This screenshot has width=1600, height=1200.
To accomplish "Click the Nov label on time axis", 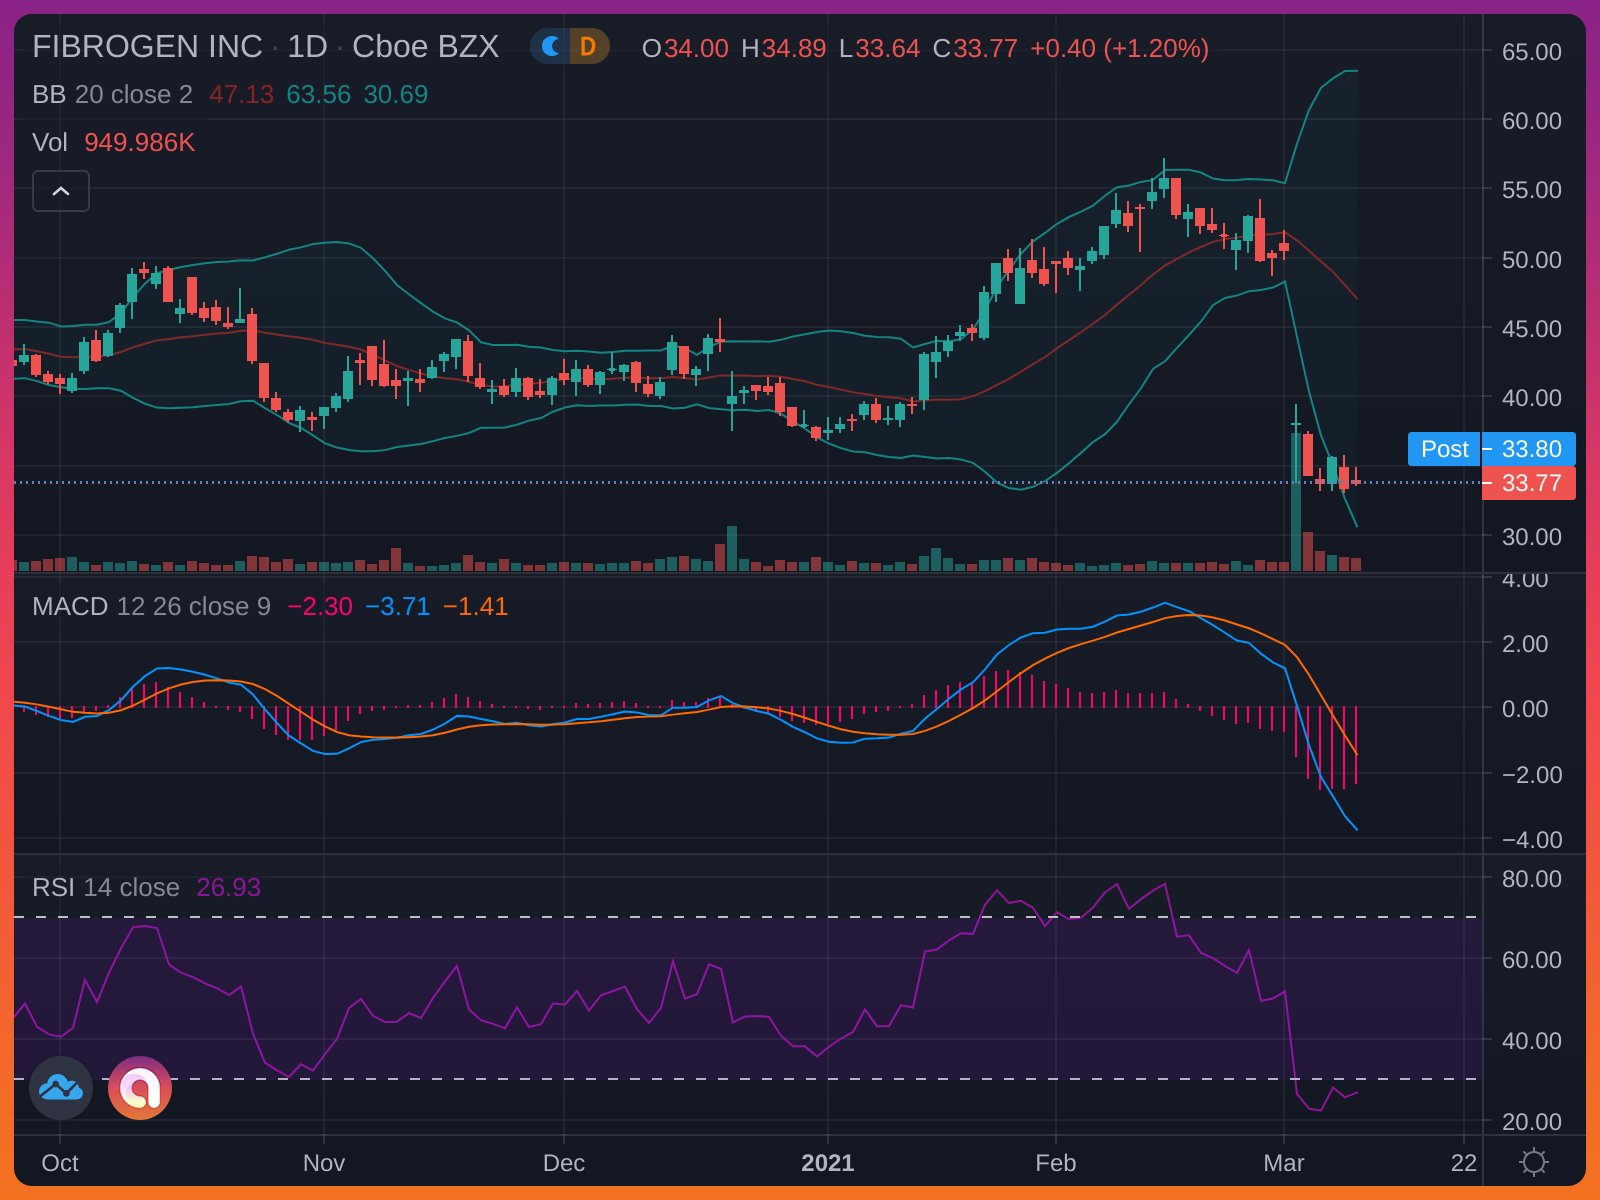I will point(324,1163).
